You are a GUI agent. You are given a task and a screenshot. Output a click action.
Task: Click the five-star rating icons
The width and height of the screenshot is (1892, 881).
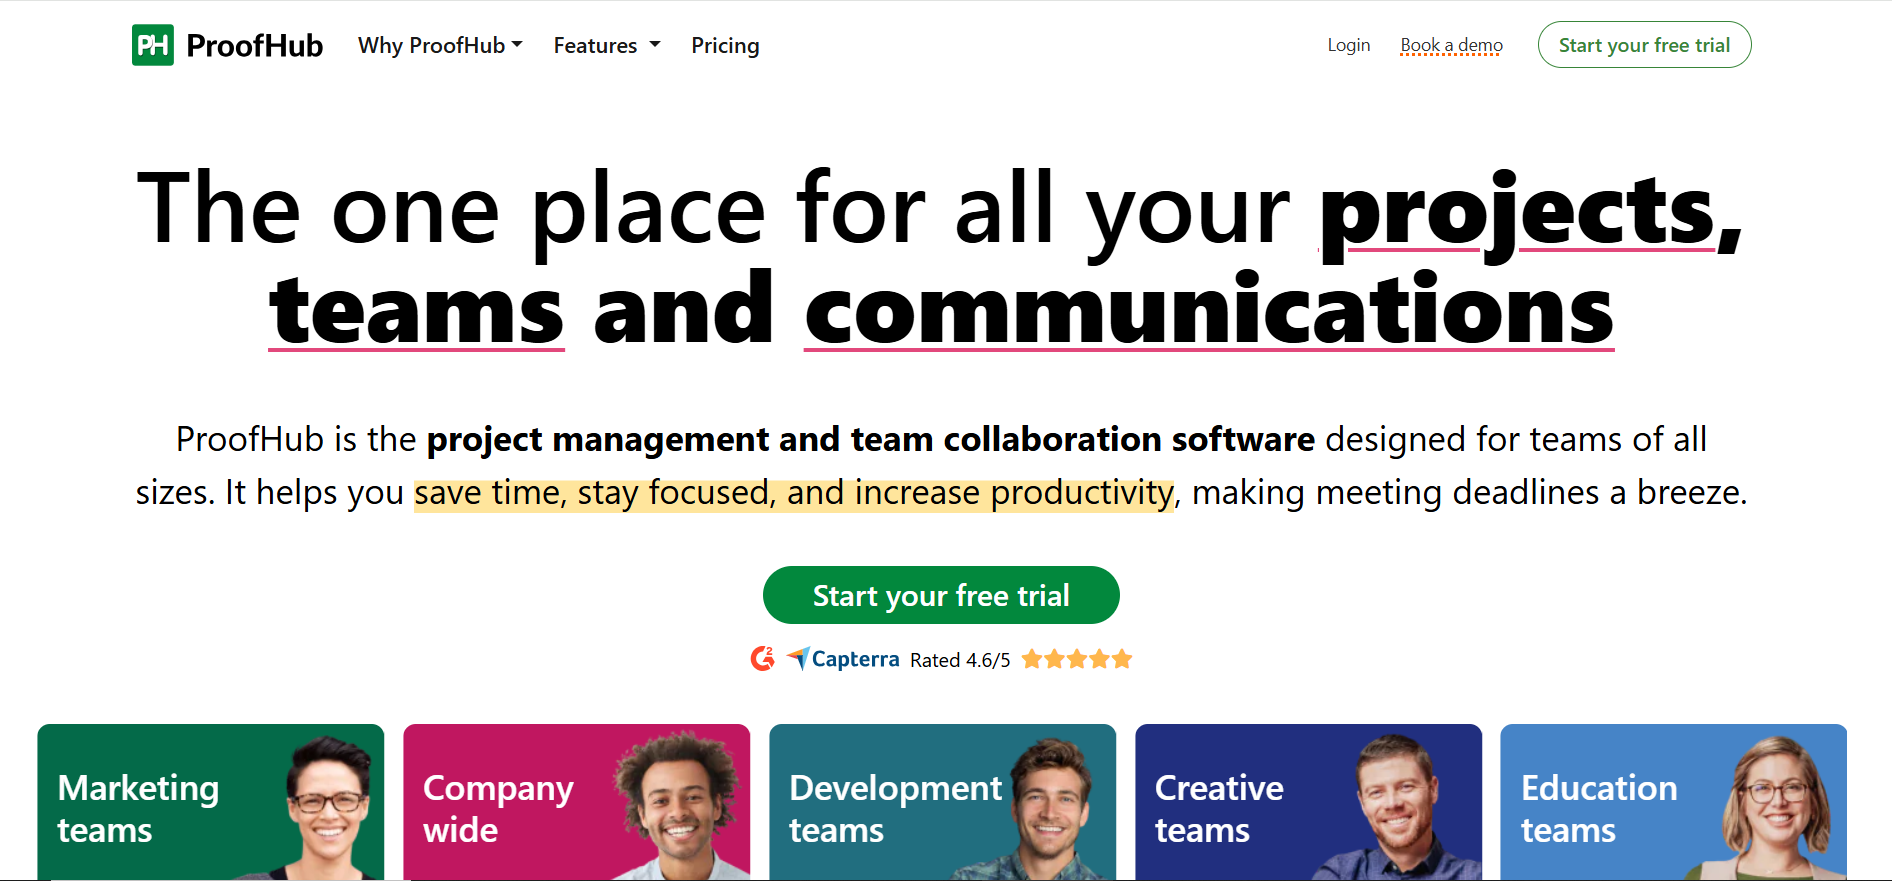tap(1077, 659)
